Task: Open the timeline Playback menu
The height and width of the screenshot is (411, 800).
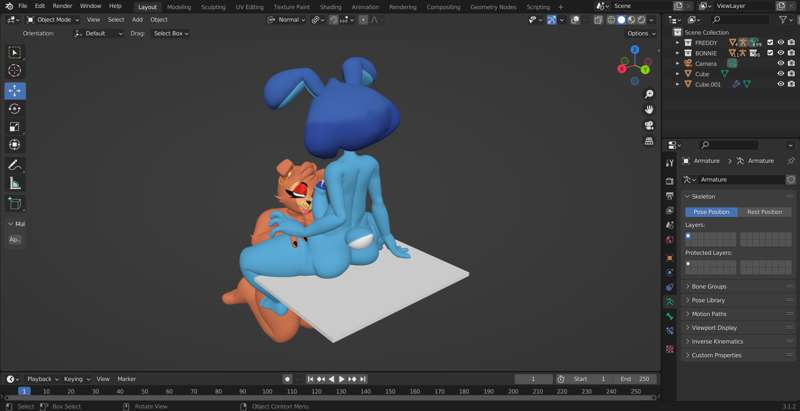Action: pos(42,379)
